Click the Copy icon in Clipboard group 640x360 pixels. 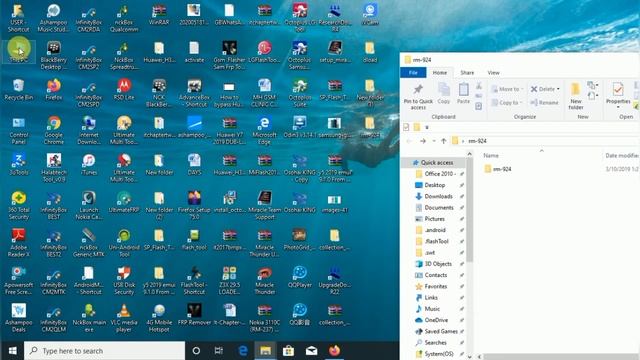tap(443, 93)
